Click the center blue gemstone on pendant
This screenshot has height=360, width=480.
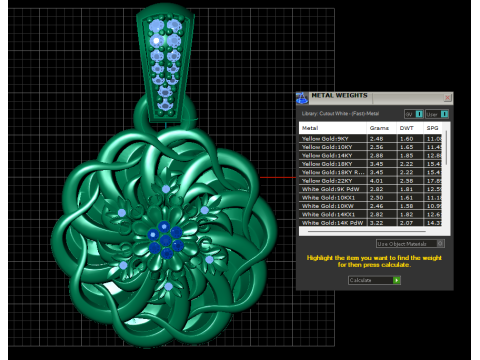166,240
